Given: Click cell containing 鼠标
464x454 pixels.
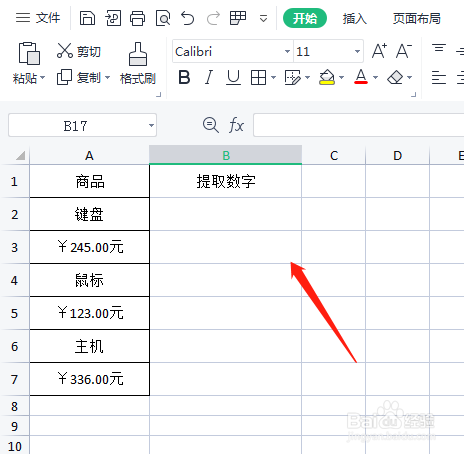Looking at the screenshot, I should [90, 280].
